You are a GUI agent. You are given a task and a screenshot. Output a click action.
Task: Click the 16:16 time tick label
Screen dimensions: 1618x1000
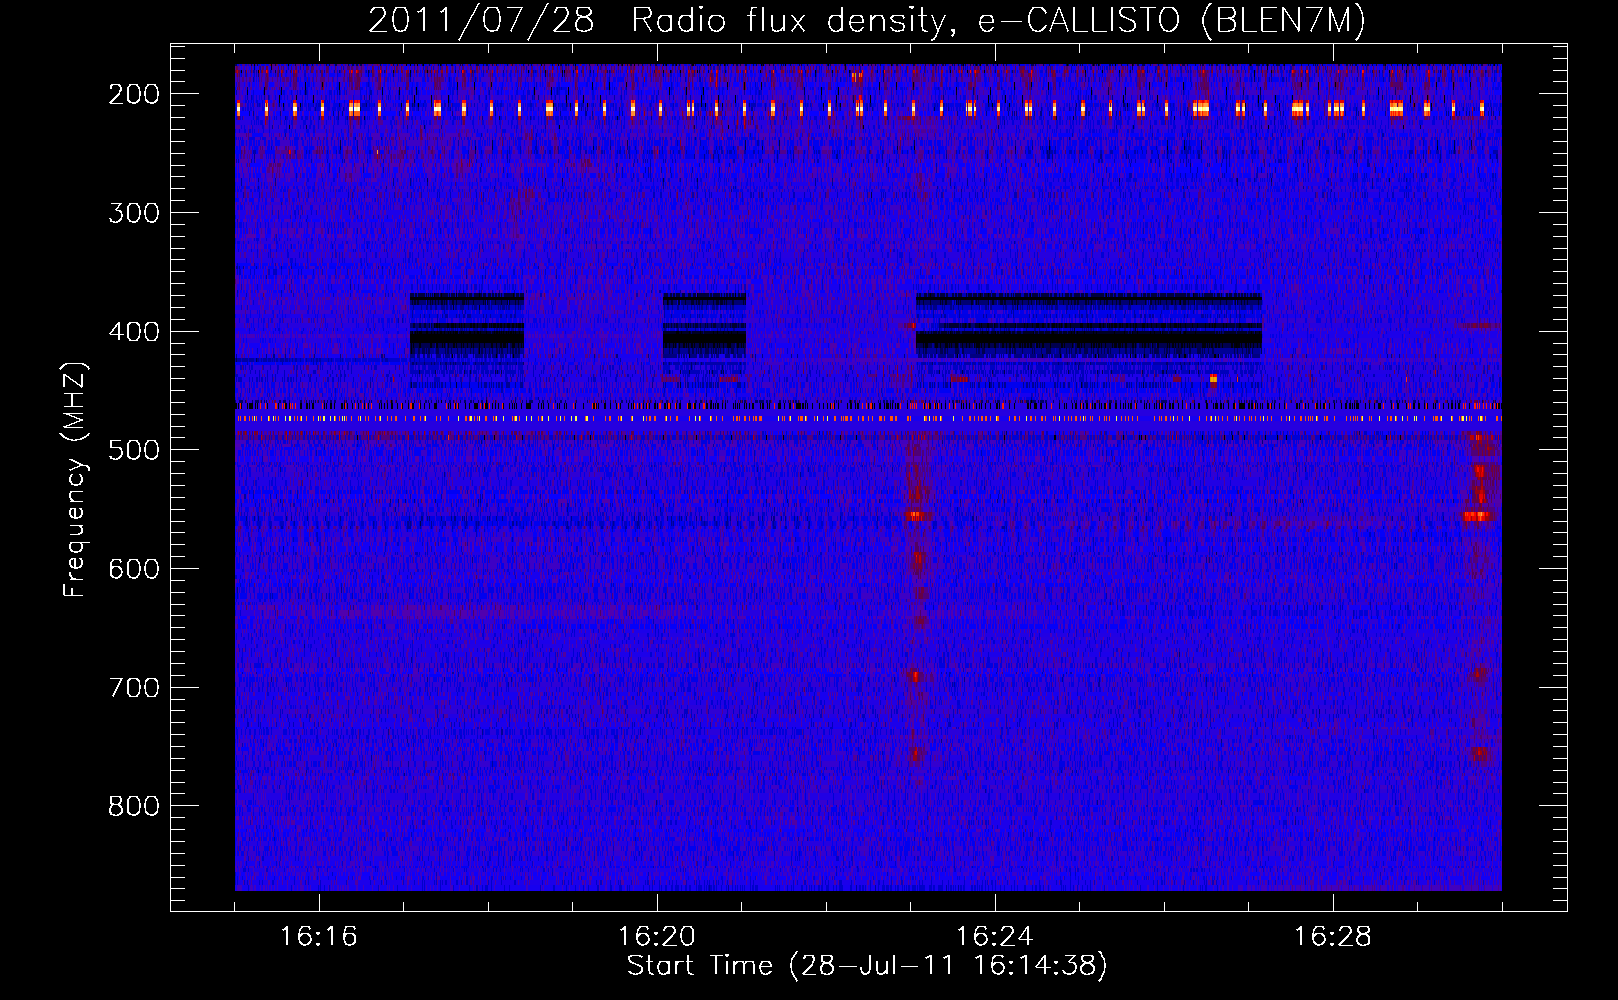[x=319, y=937]
